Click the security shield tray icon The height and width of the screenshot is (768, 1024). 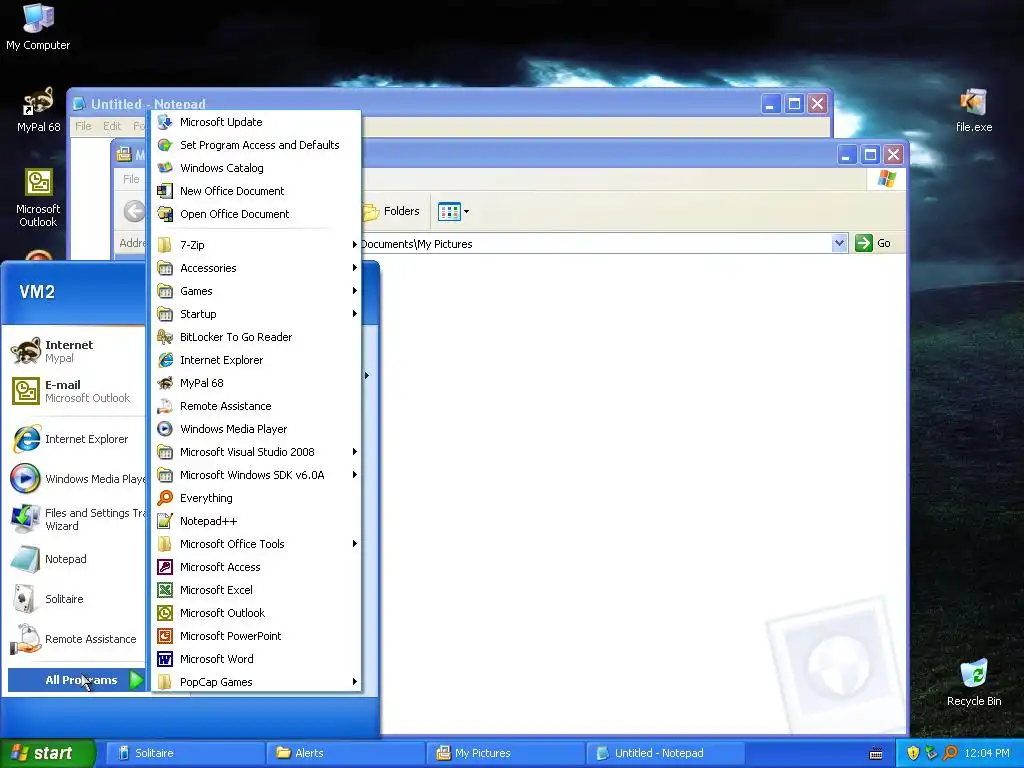point(913,753)
